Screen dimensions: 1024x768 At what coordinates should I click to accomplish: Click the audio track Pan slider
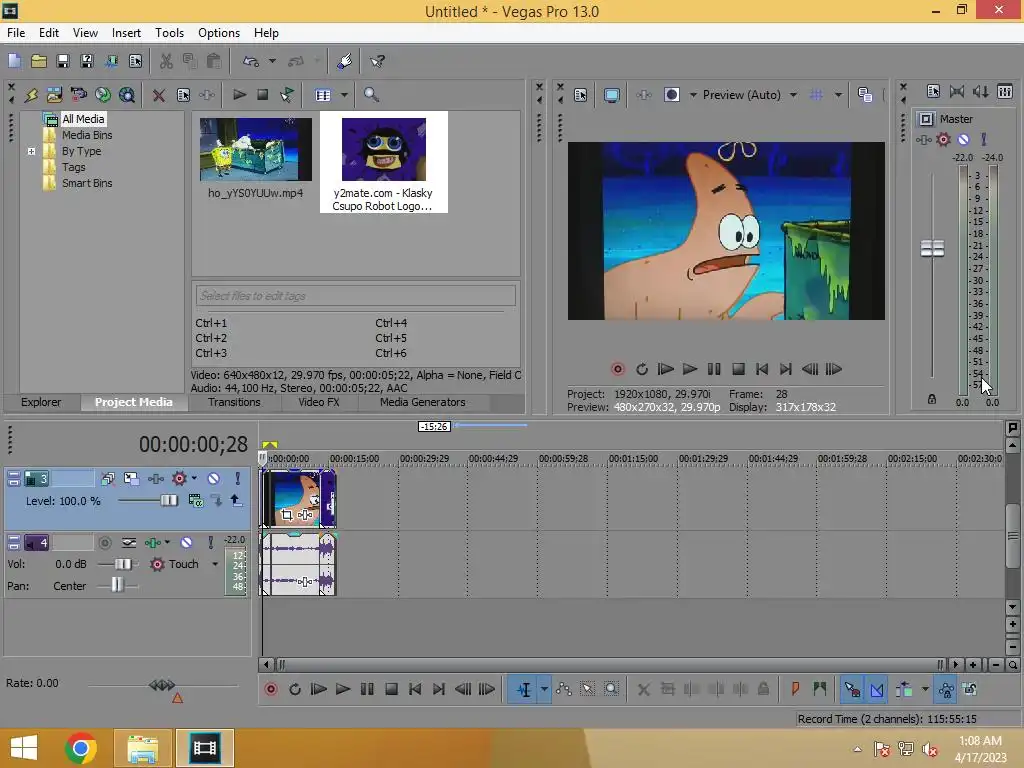117,584
